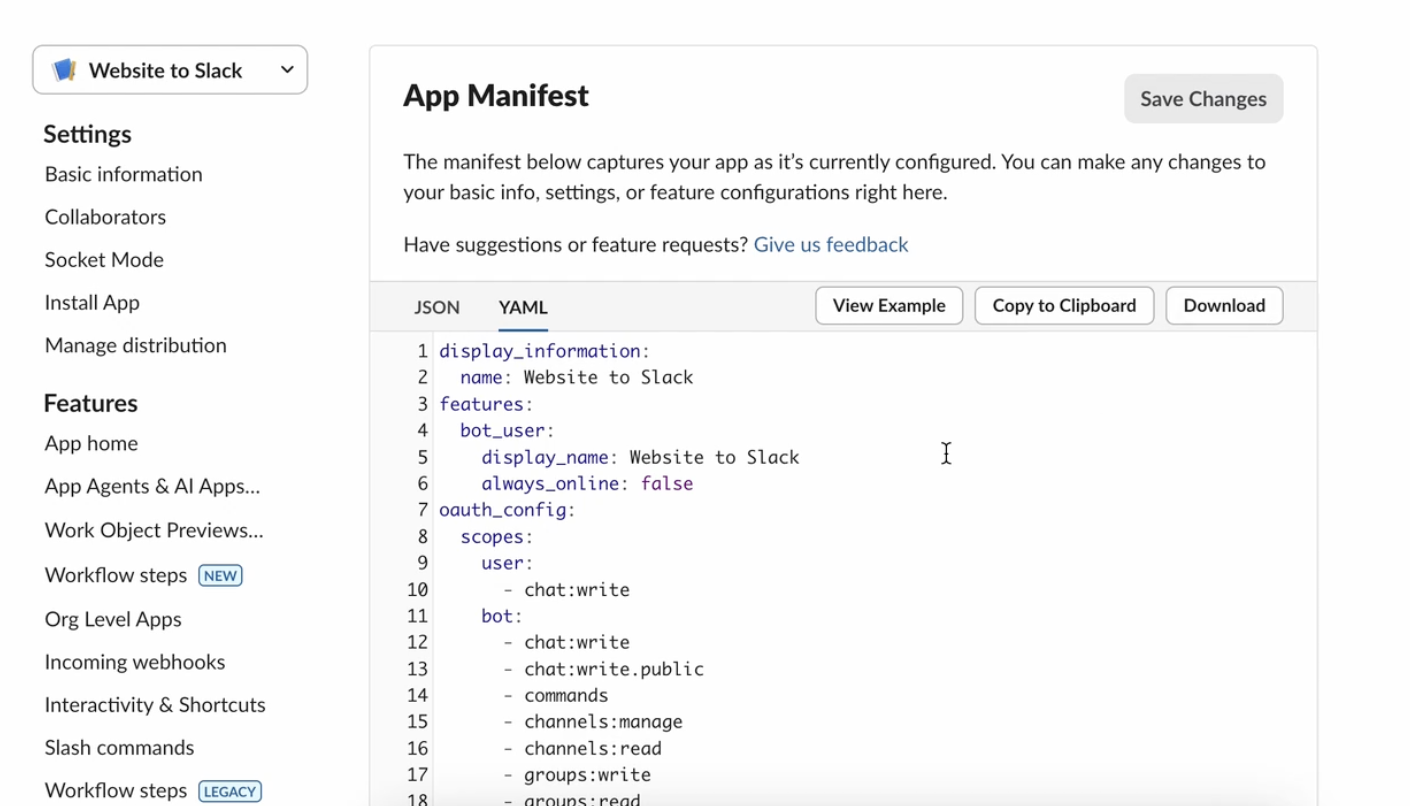
Task: Navigate to Socket Mode settings
Action: click(x=104, y=260)
